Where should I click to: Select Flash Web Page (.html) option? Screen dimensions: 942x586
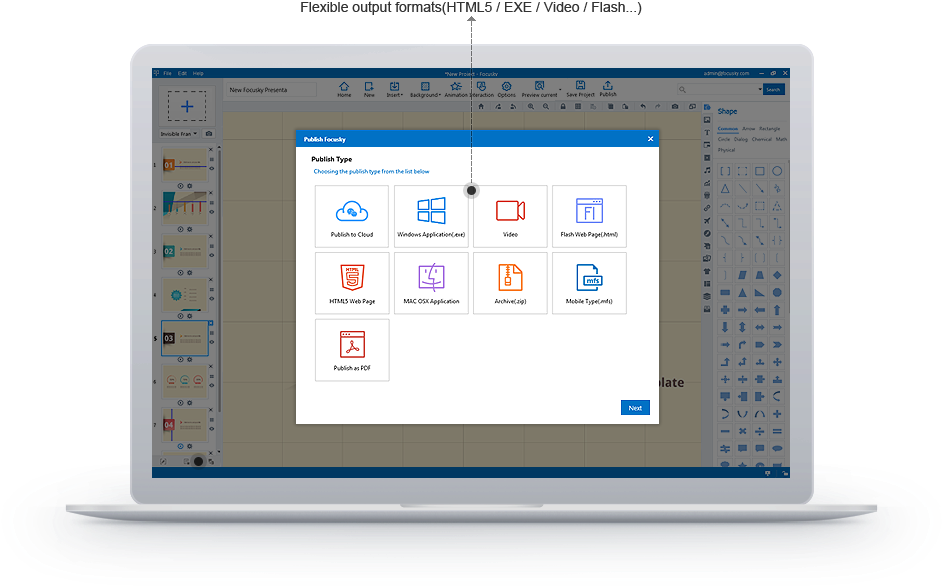pos(589,216)
